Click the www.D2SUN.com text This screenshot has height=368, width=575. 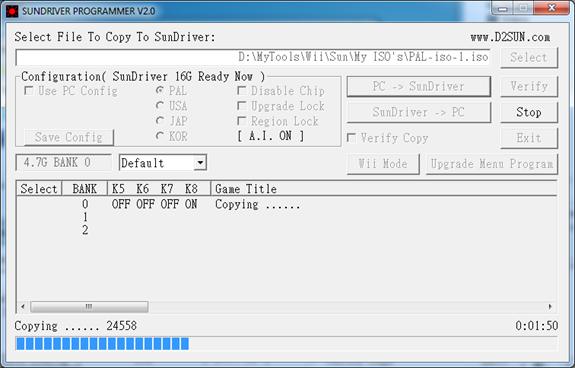510,37
